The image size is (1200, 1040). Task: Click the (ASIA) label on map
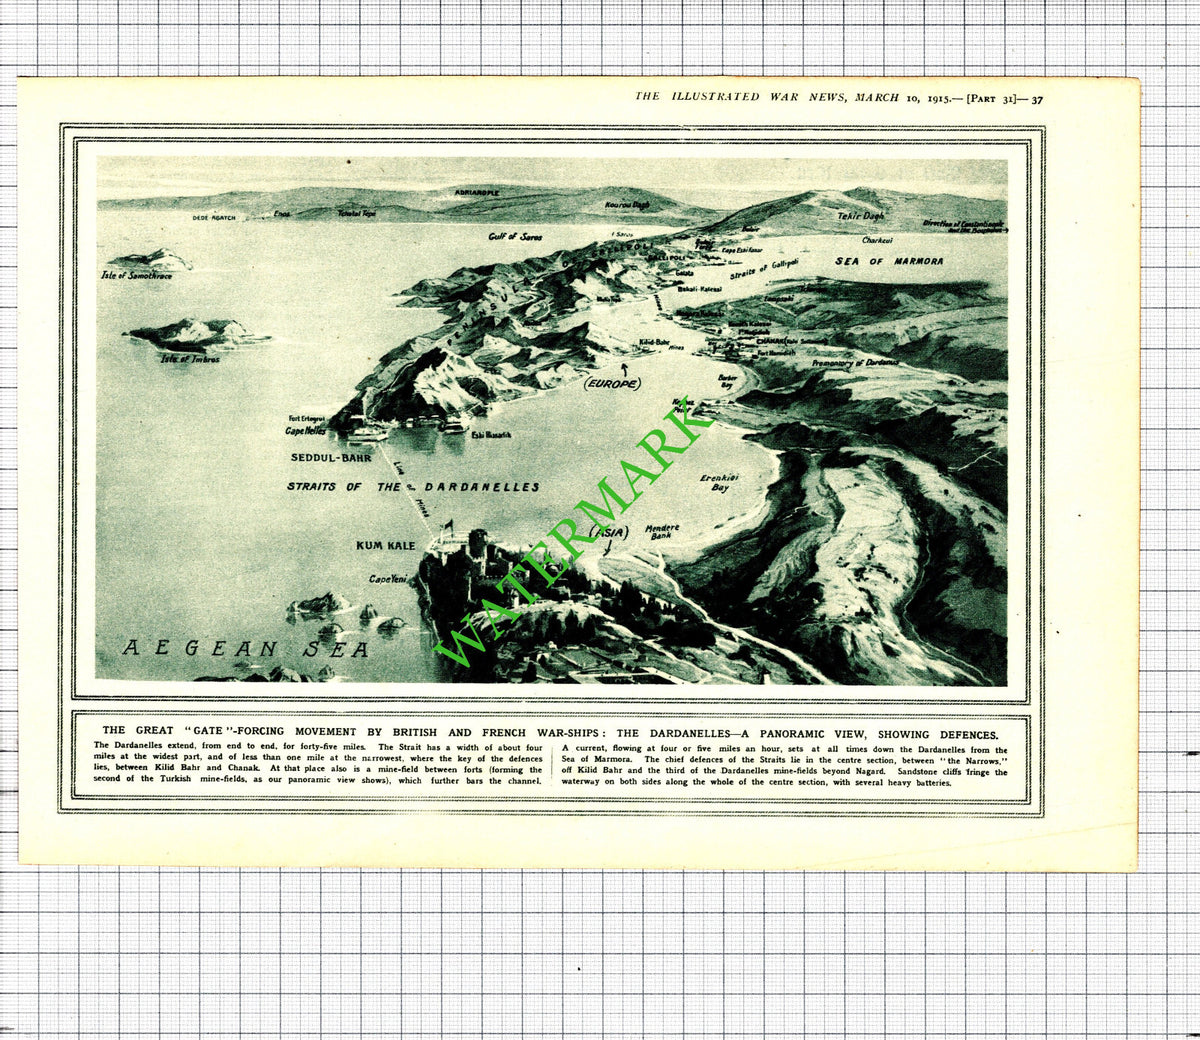(x=609, y=533)
